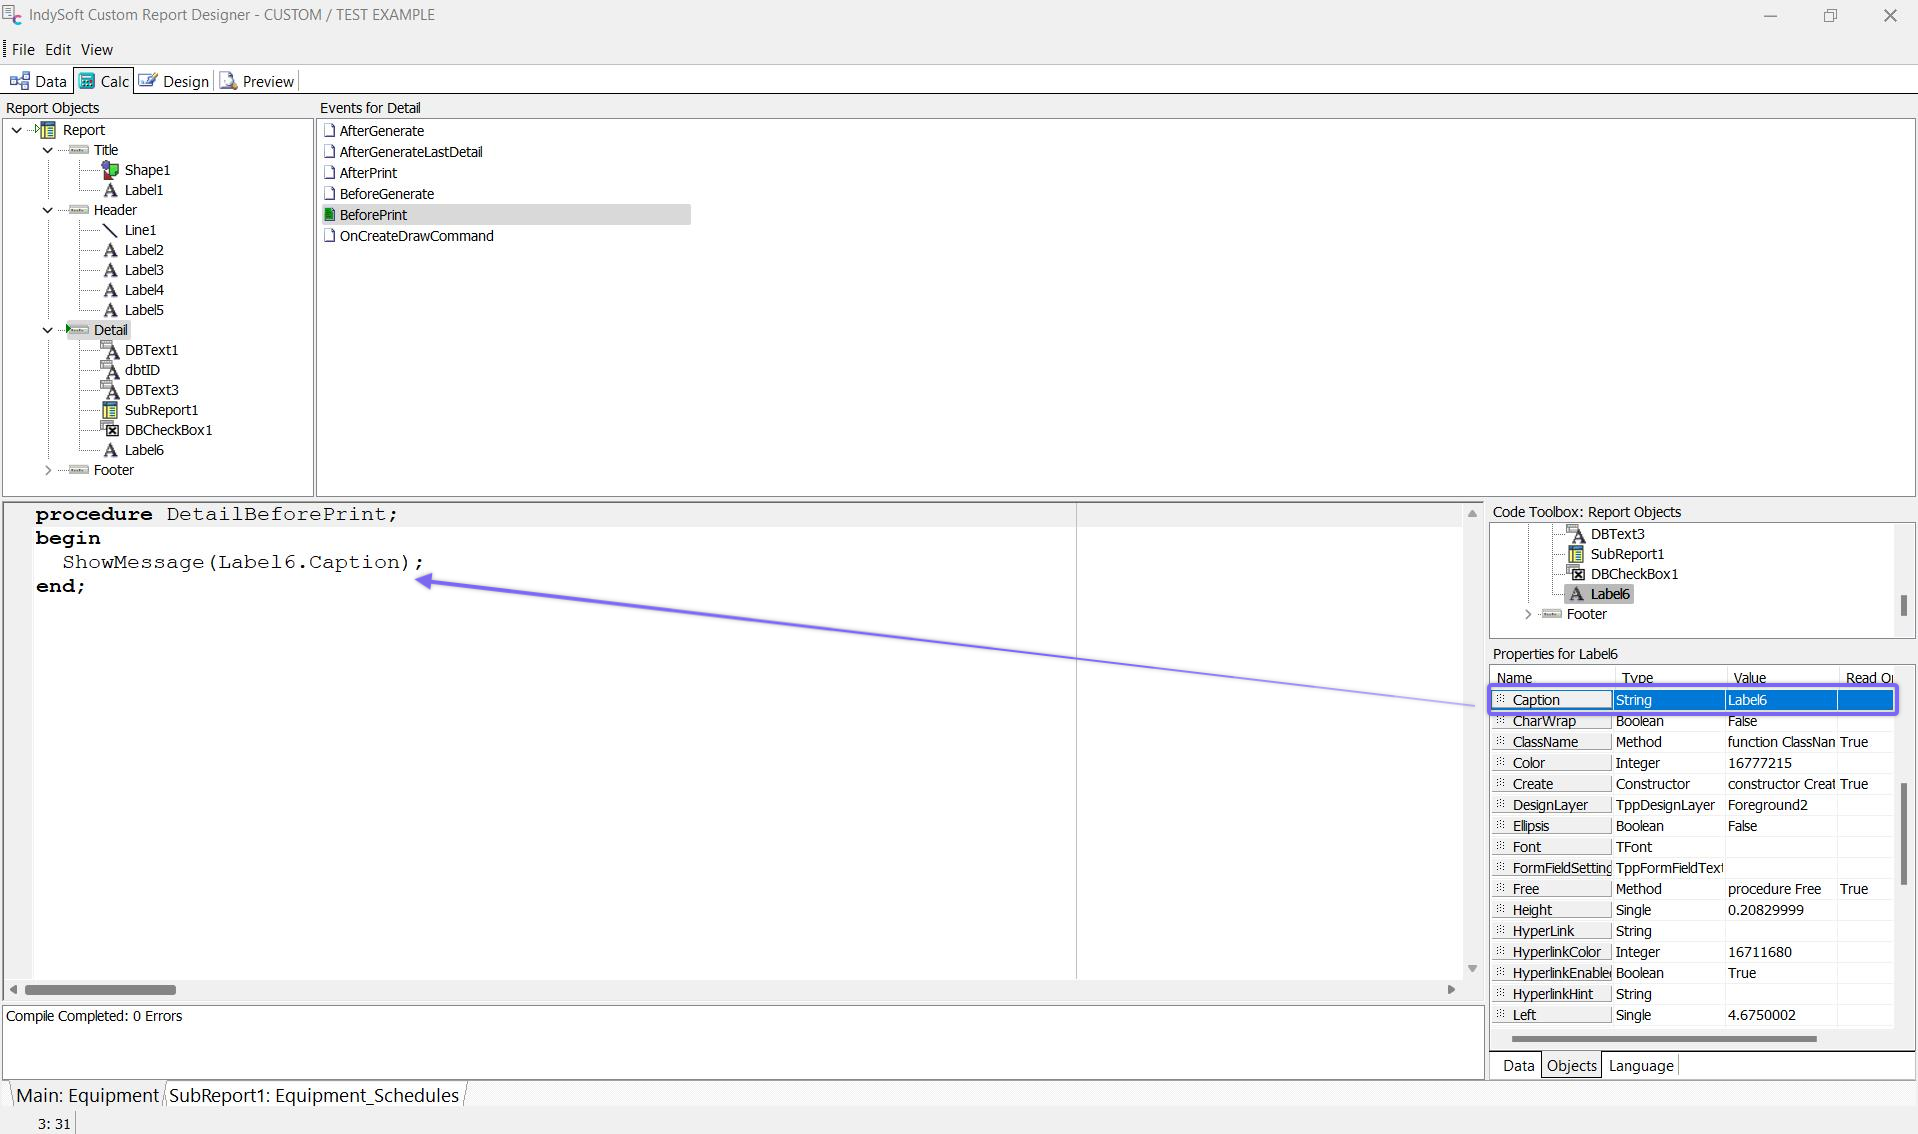Click the Shape1 icon in Report Objects
Viewport: 1918px width, 1134px height.
click(111, 170)
